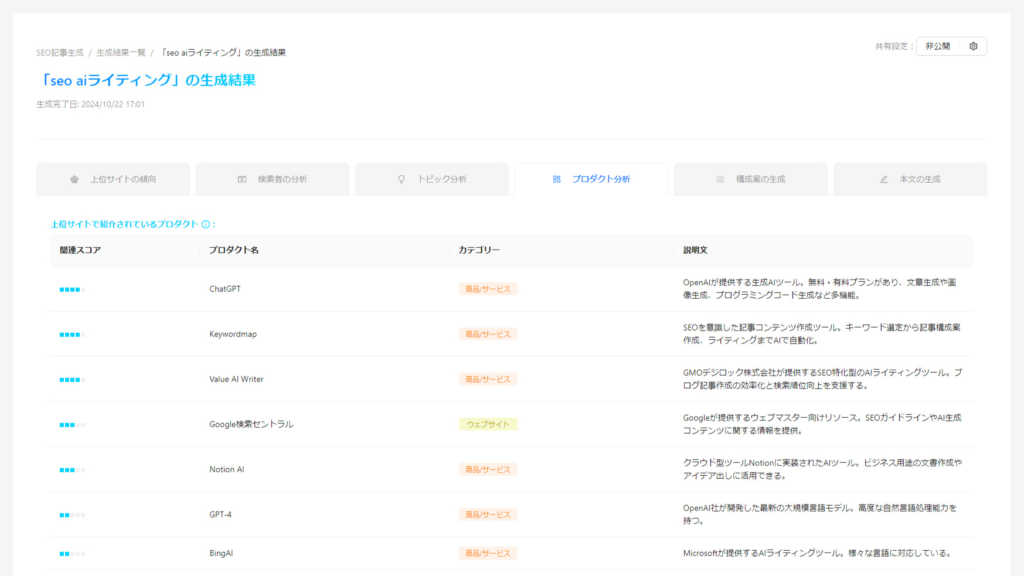The height and width of the screenshot is (576, 1024).
Task: Click the 非公開 sharing button
Action: point(938,46)
